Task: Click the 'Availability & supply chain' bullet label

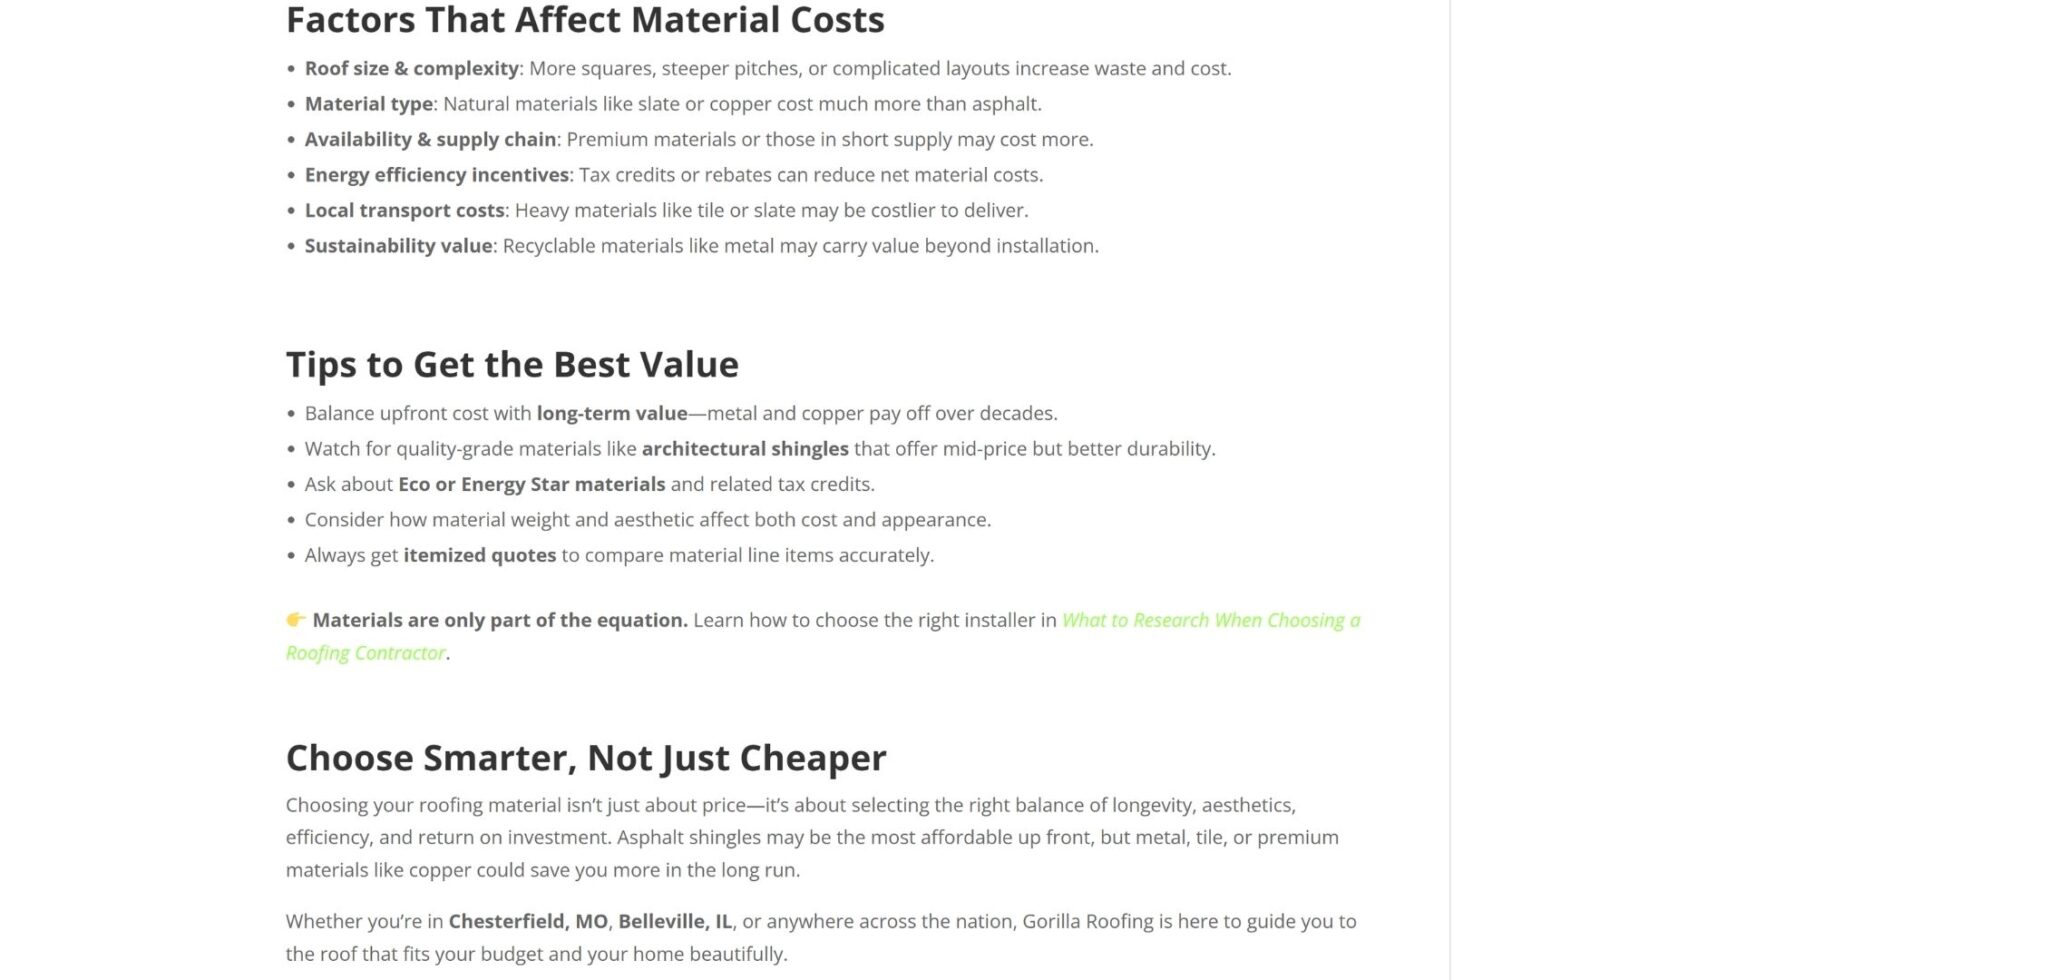Action: (430, 140)
